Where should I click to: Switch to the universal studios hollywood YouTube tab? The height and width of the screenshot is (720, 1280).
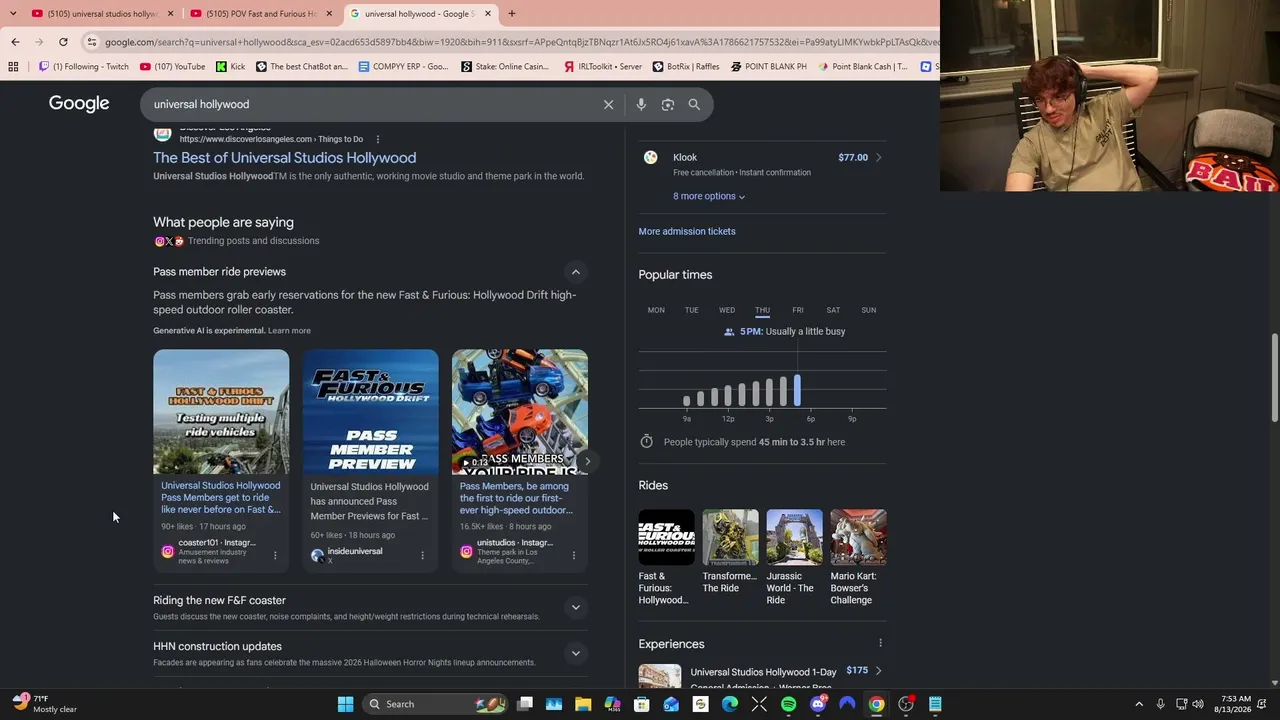(100, 14)
